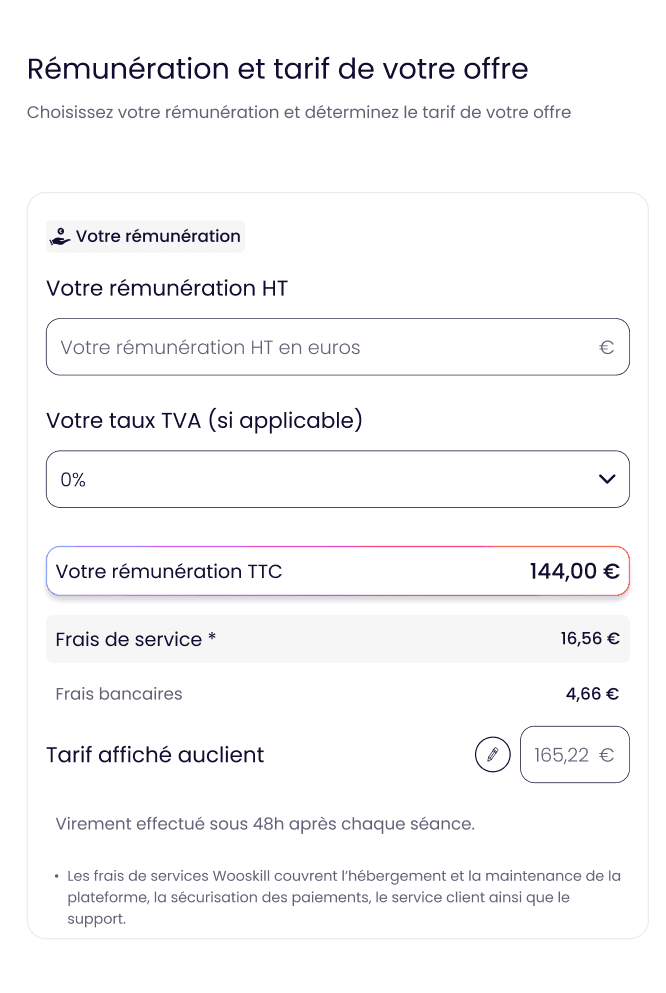This screenshot has height=993, width=666.
Task: Click the hand-with-coin icon in Votre rémunération badge
Action: (x=60, y=237)
